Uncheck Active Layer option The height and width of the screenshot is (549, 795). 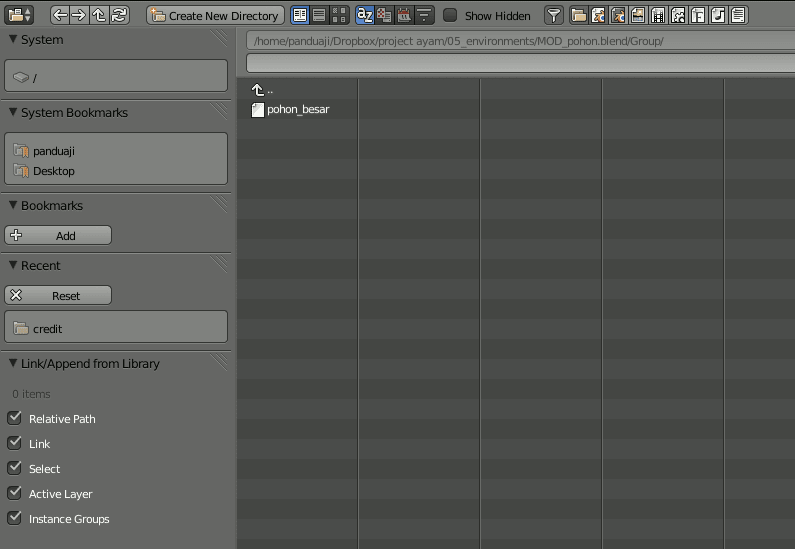tap(15, 493)
